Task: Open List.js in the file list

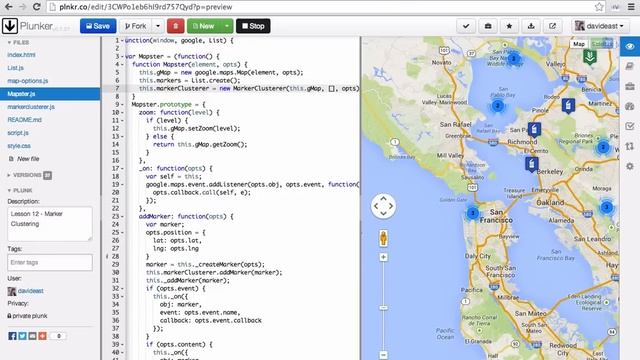Action: pyautogui.click(x=16, y=68)
